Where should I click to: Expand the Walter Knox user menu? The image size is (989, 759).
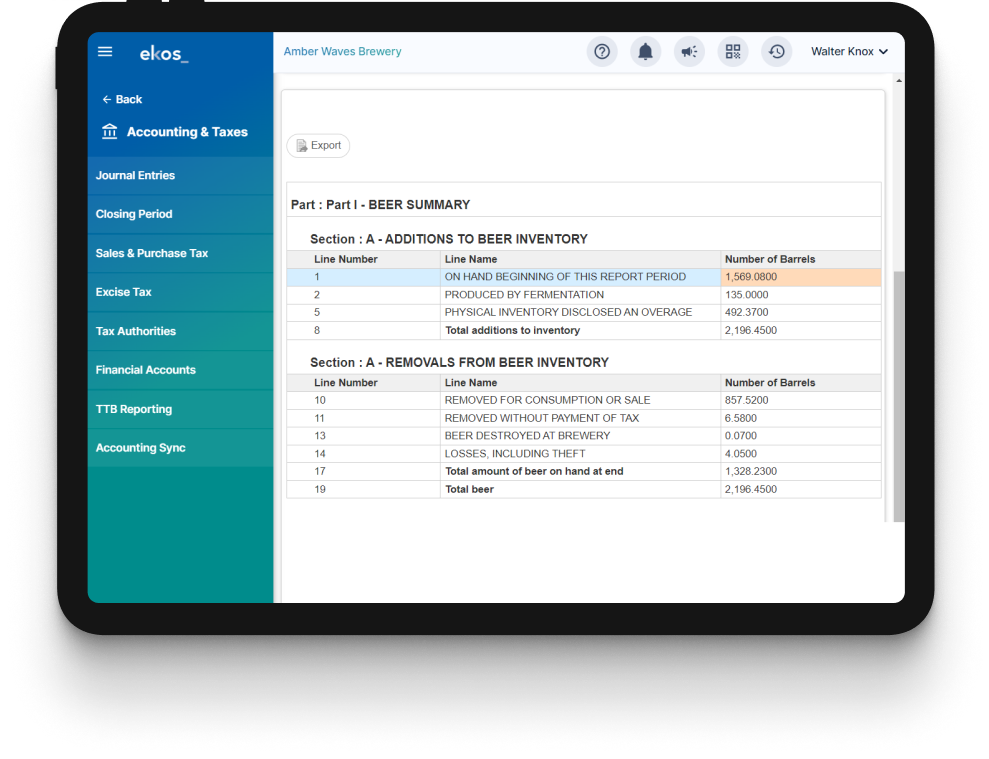pos(850,52)
